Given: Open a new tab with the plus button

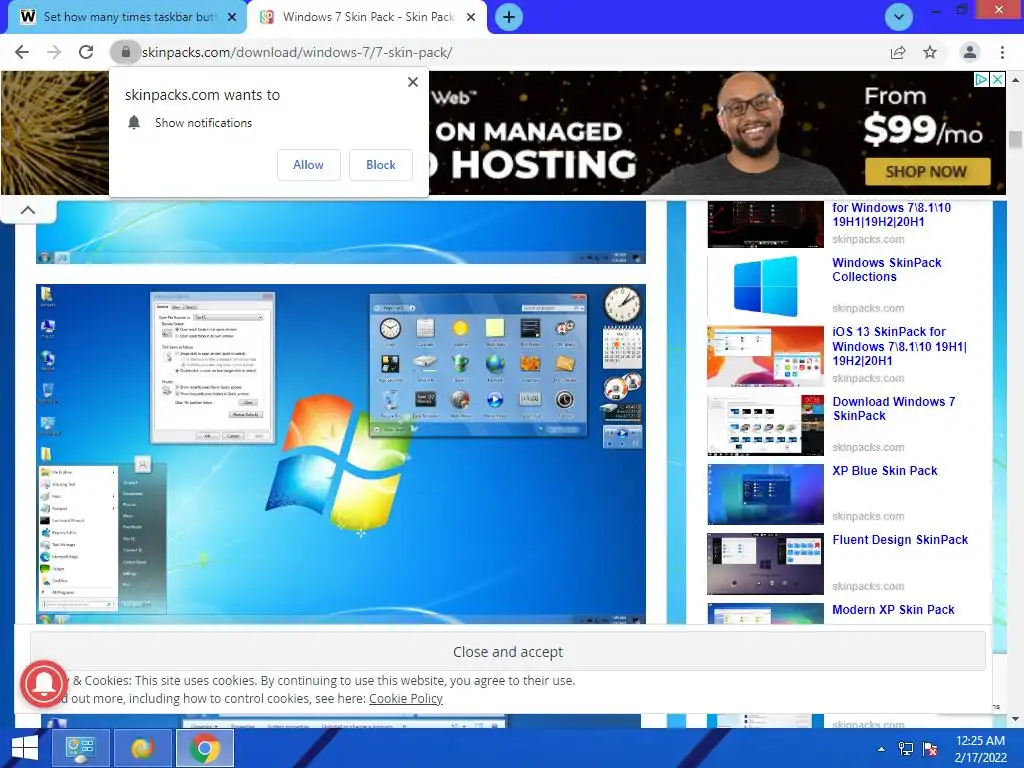Looking at the screenshot, I should pos(509,17).
